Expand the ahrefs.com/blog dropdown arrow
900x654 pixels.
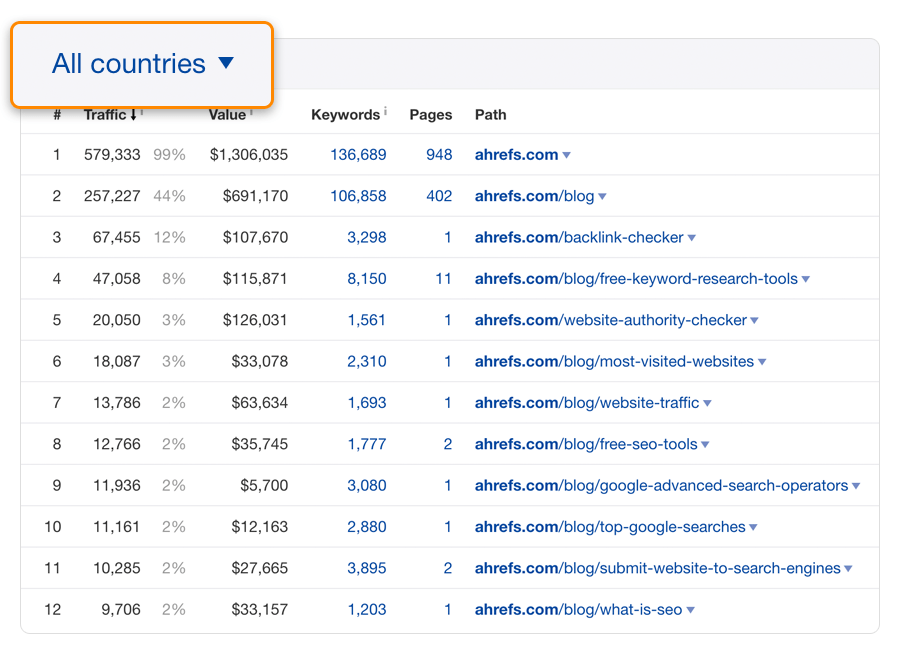pos(602,196)
